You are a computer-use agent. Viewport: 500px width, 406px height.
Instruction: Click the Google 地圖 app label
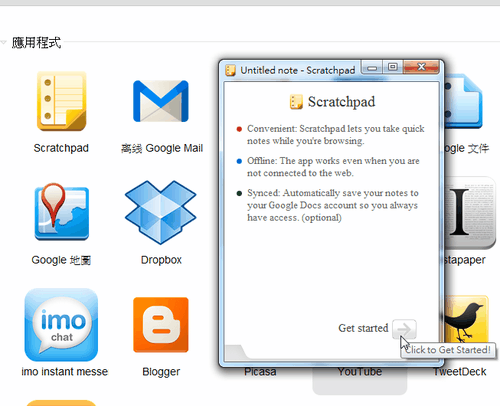(61, 260)
